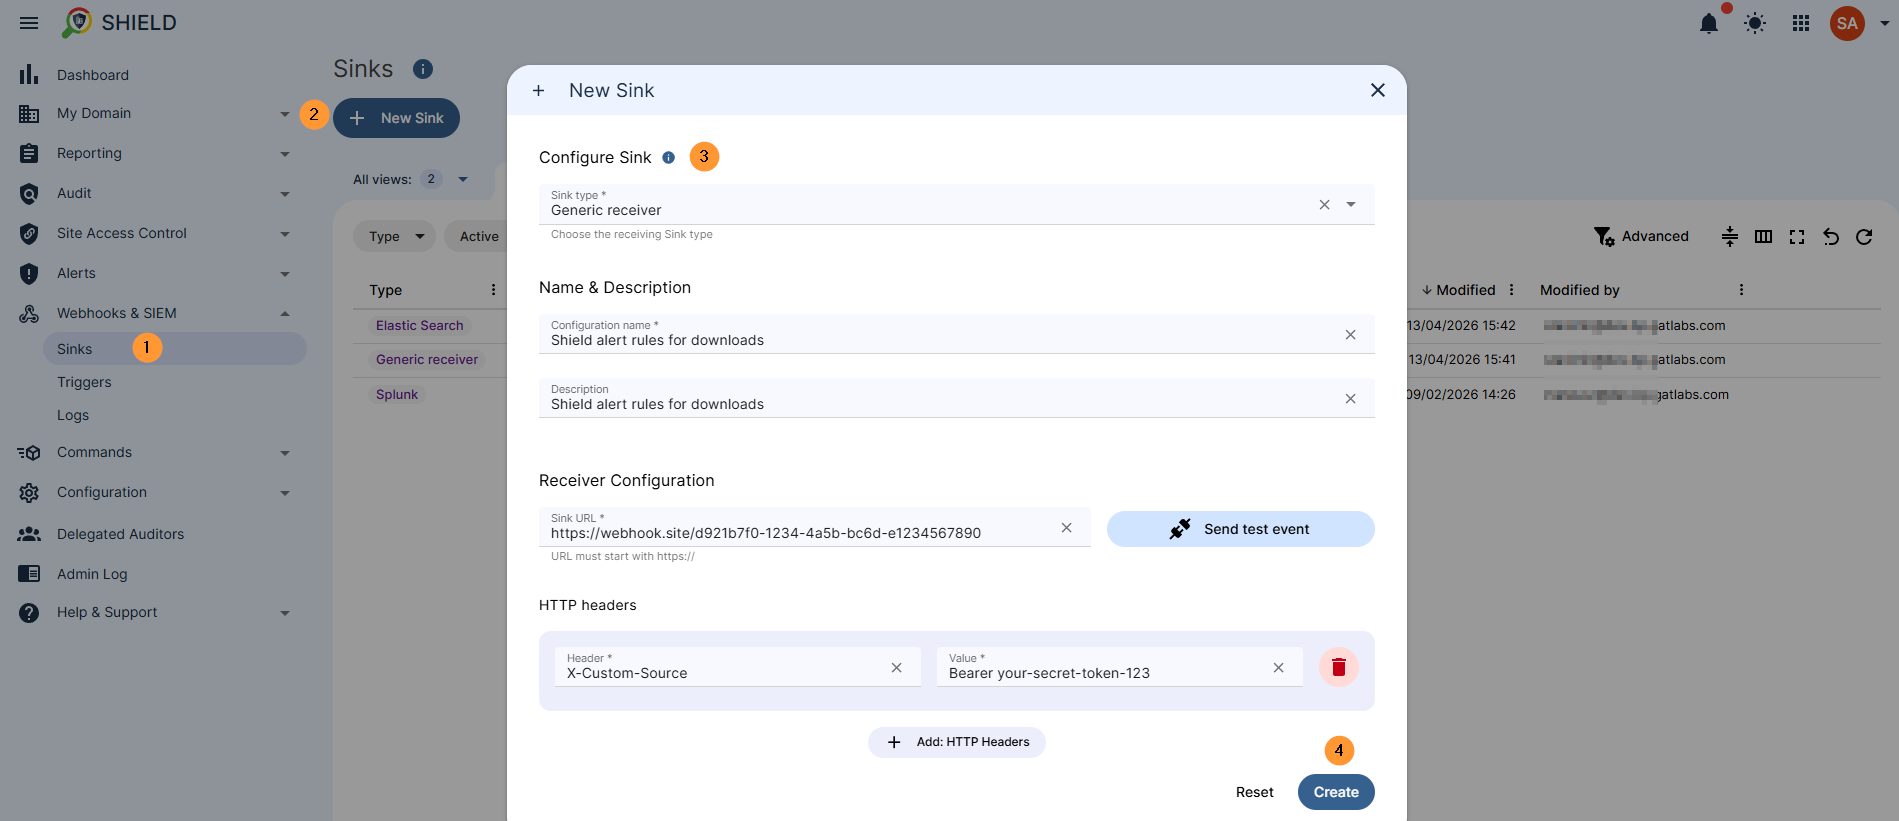This screenshot has width=1899, height=821.
Task: Expand the Help & Support menu
Action: [x=285, y=613]
